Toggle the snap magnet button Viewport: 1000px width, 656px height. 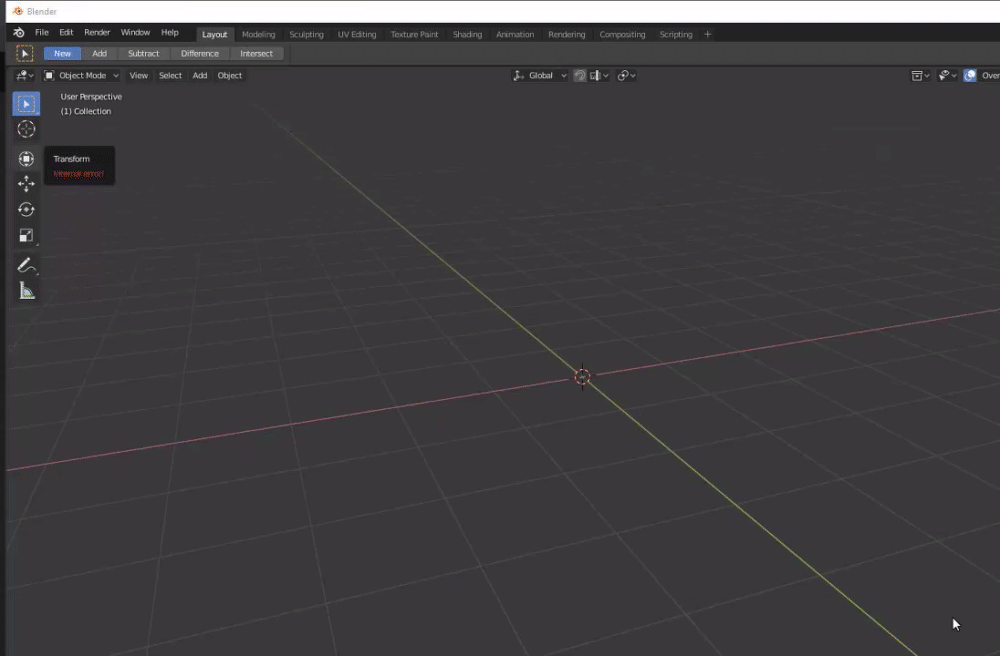pos(580,76)
